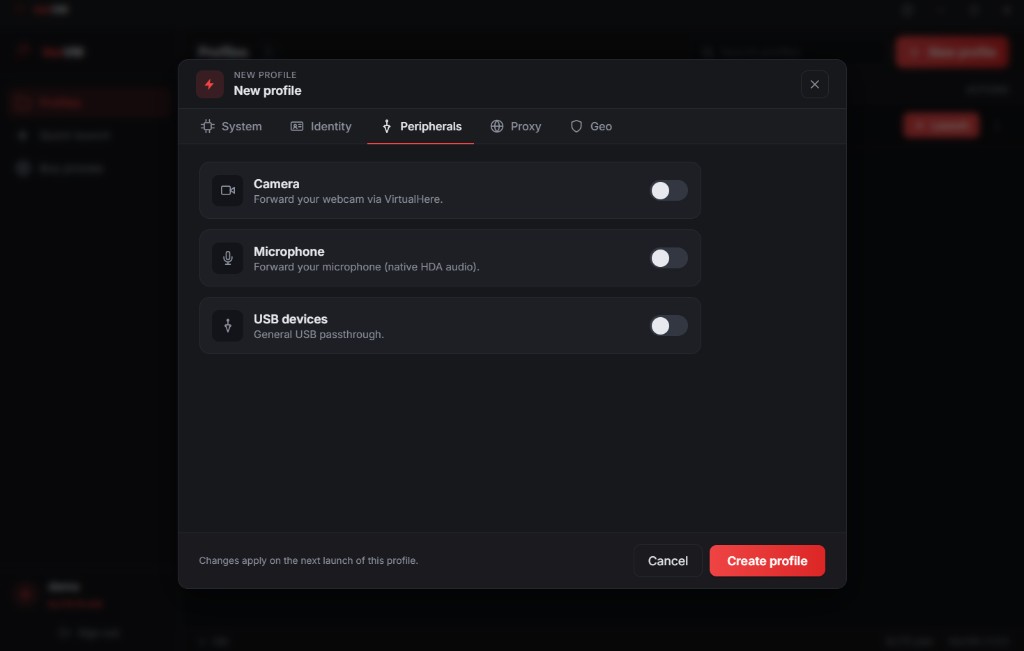Turn on Microphone forwarding toggle
The width and height of the screenshot is (1024, 651).
[x=669, y=258]
